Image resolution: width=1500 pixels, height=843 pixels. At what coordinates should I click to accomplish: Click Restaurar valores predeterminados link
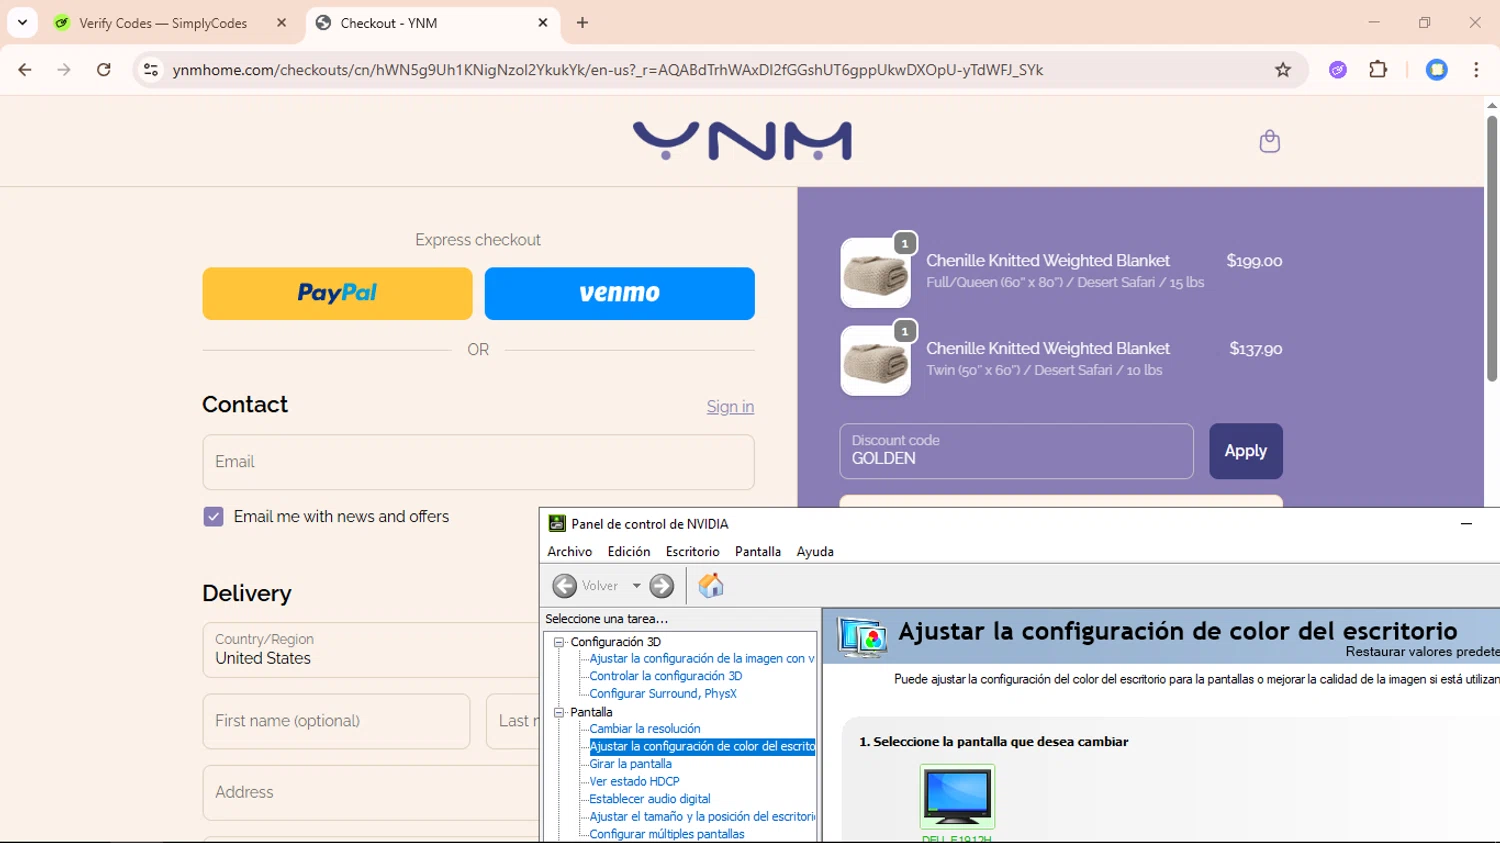point(1422,652)
